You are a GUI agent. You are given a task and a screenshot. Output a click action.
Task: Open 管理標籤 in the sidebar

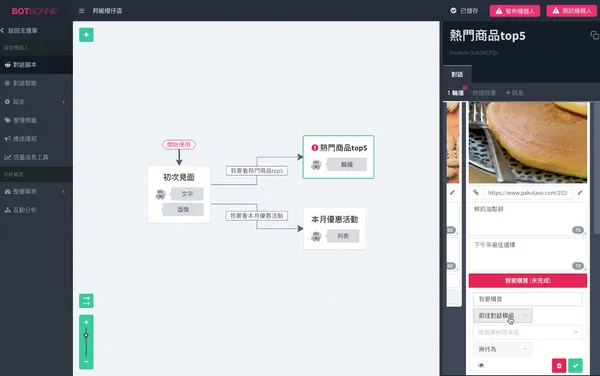[x=36, y=120]
